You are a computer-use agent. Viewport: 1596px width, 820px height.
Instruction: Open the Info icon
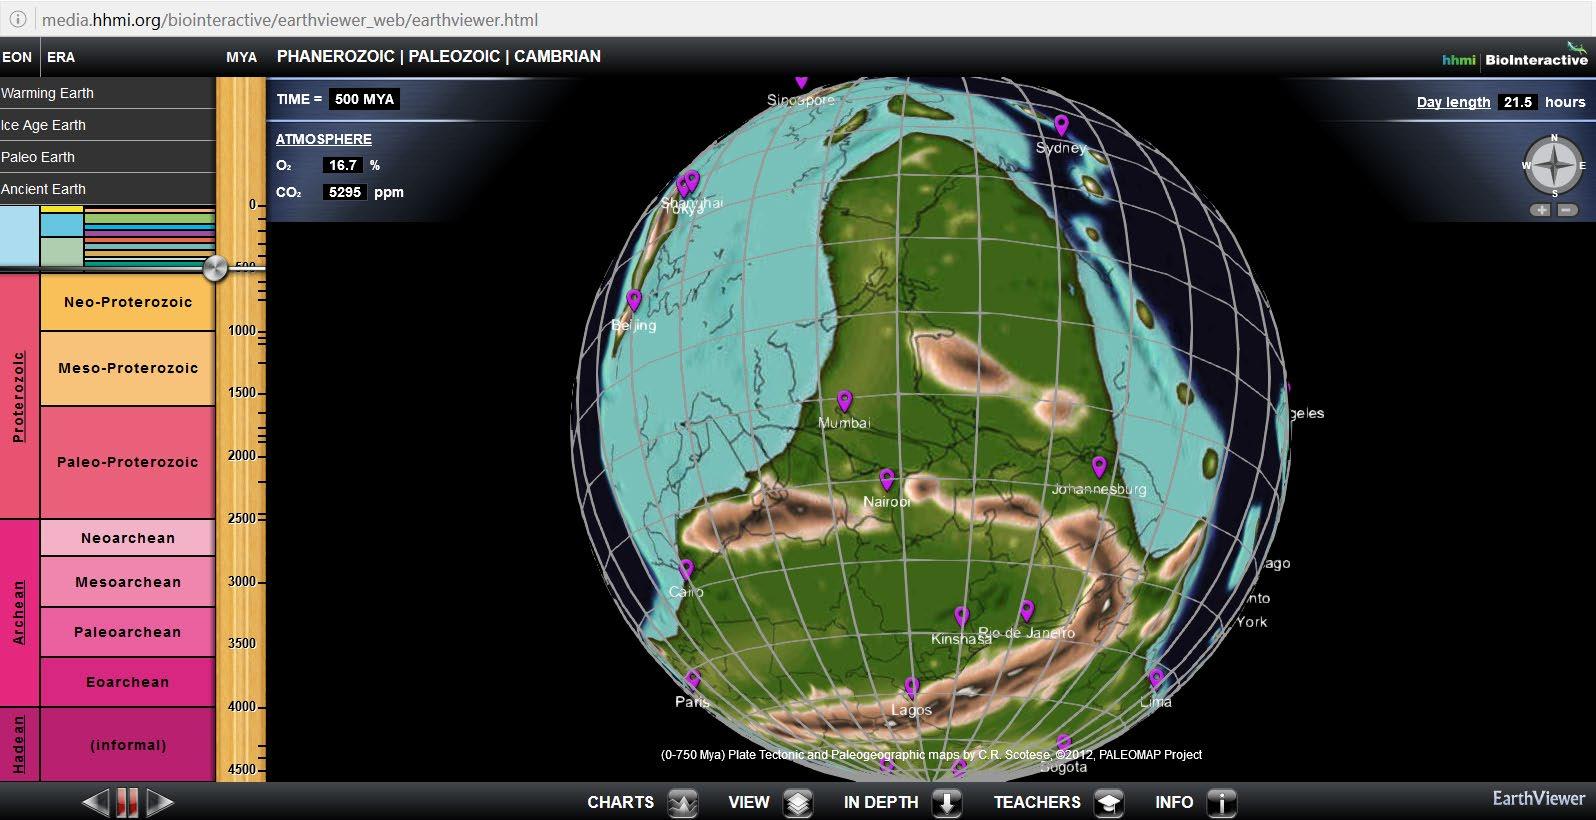[x=1222, y=803]
